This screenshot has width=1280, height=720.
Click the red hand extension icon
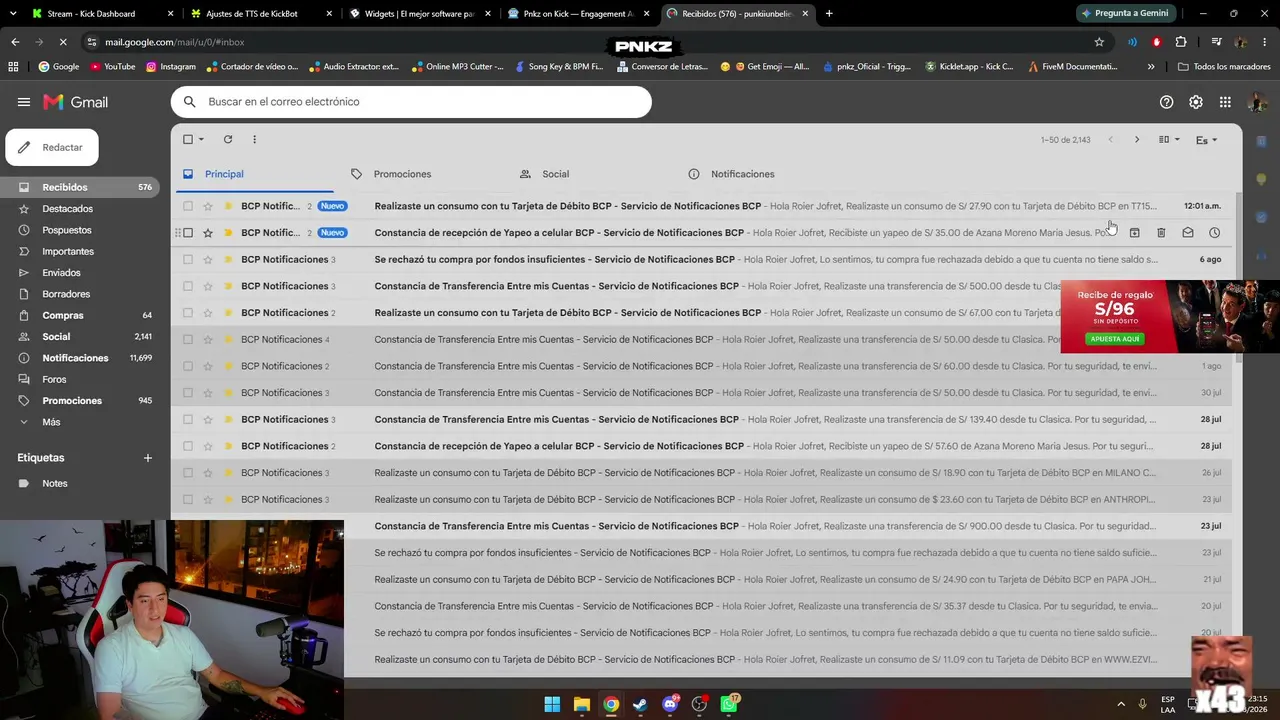coord(1157,42)
